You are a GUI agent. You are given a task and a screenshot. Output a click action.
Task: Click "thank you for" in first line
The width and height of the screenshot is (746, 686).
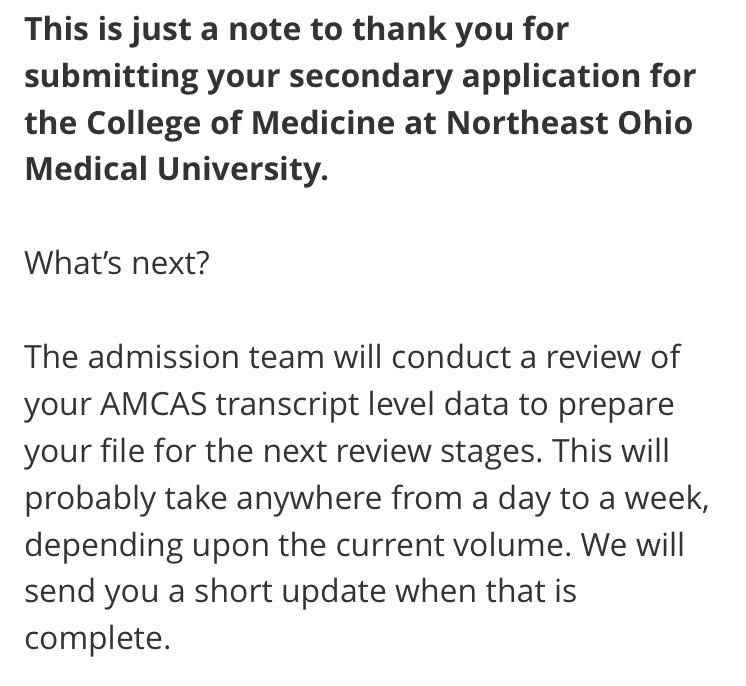click(x=461, y=29)
